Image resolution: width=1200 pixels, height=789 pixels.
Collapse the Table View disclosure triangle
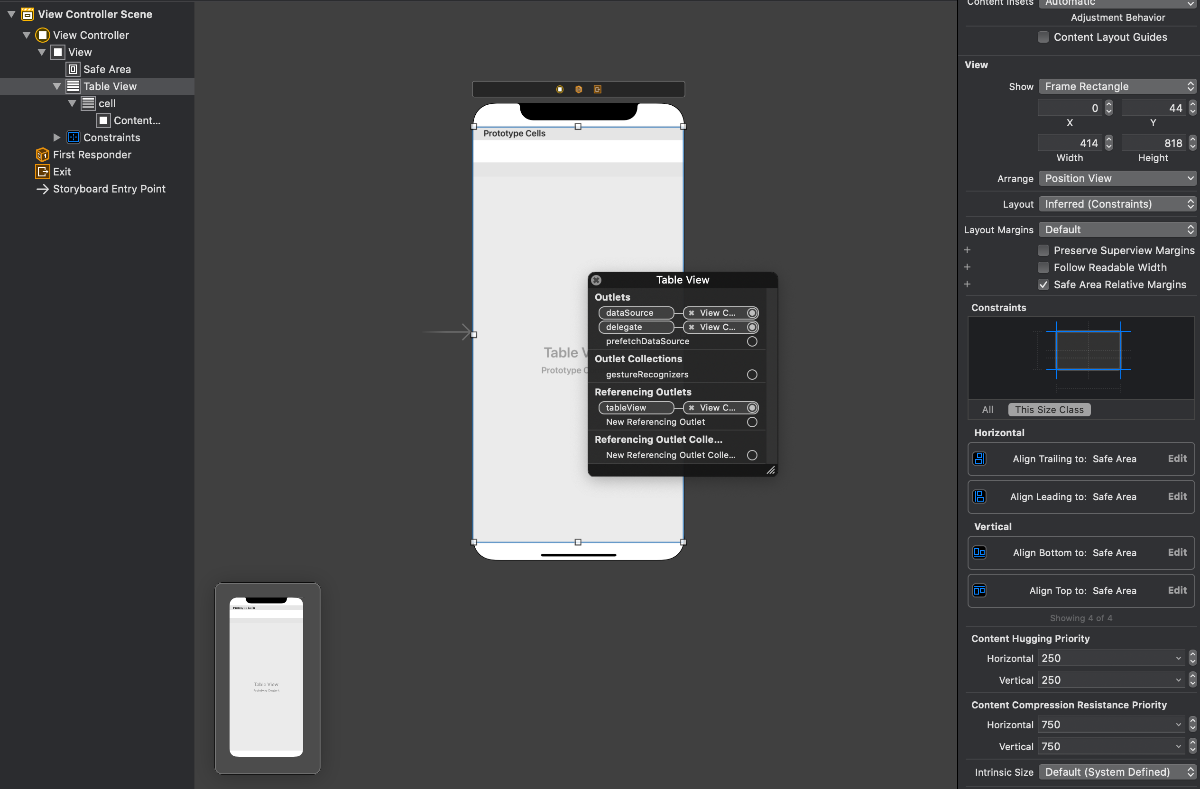(57, 86)
